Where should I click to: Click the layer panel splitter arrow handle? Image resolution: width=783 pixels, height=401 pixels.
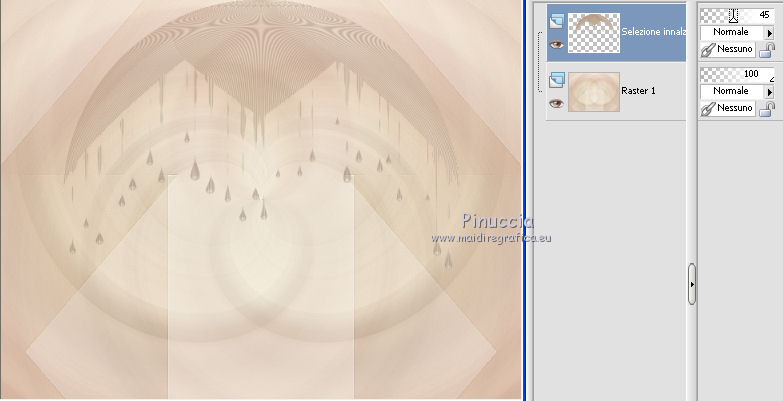tap(692, 284)
